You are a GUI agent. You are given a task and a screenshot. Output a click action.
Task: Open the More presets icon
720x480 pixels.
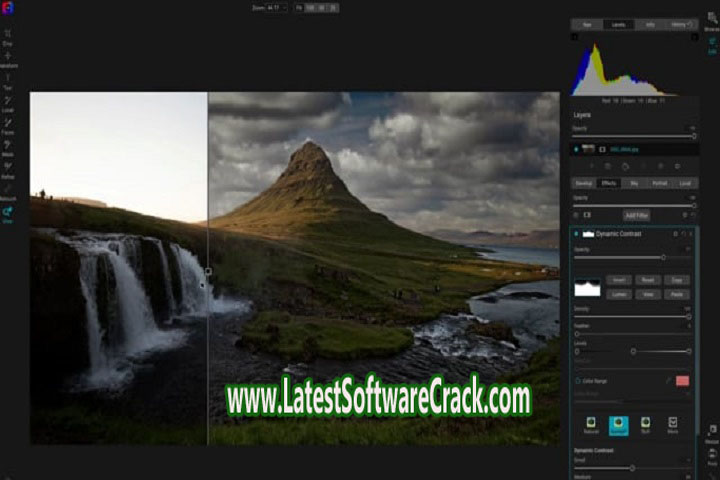pyautogui.click(x=673, y=425)
